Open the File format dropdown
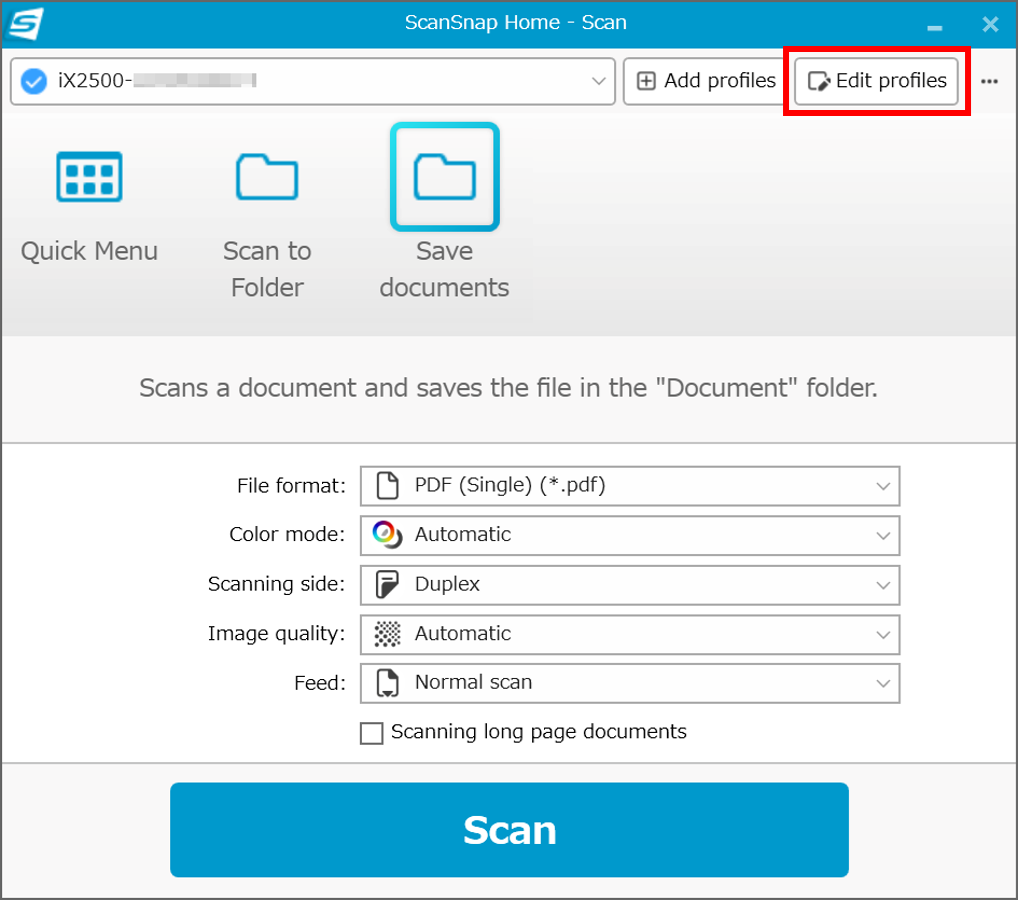The width and height of the screenshot is (1018, 900). click(630, 486)
